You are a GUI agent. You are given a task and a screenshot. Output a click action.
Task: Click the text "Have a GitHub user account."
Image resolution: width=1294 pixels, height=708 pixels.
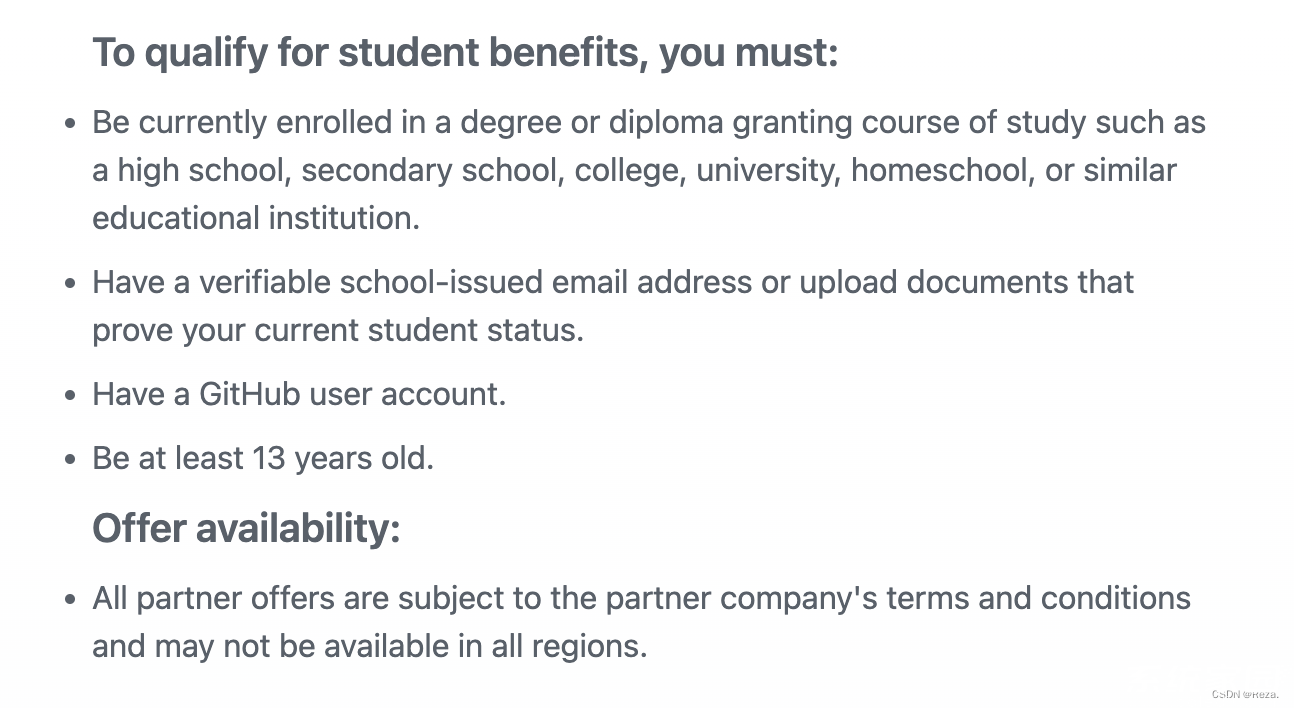(299, 394)
